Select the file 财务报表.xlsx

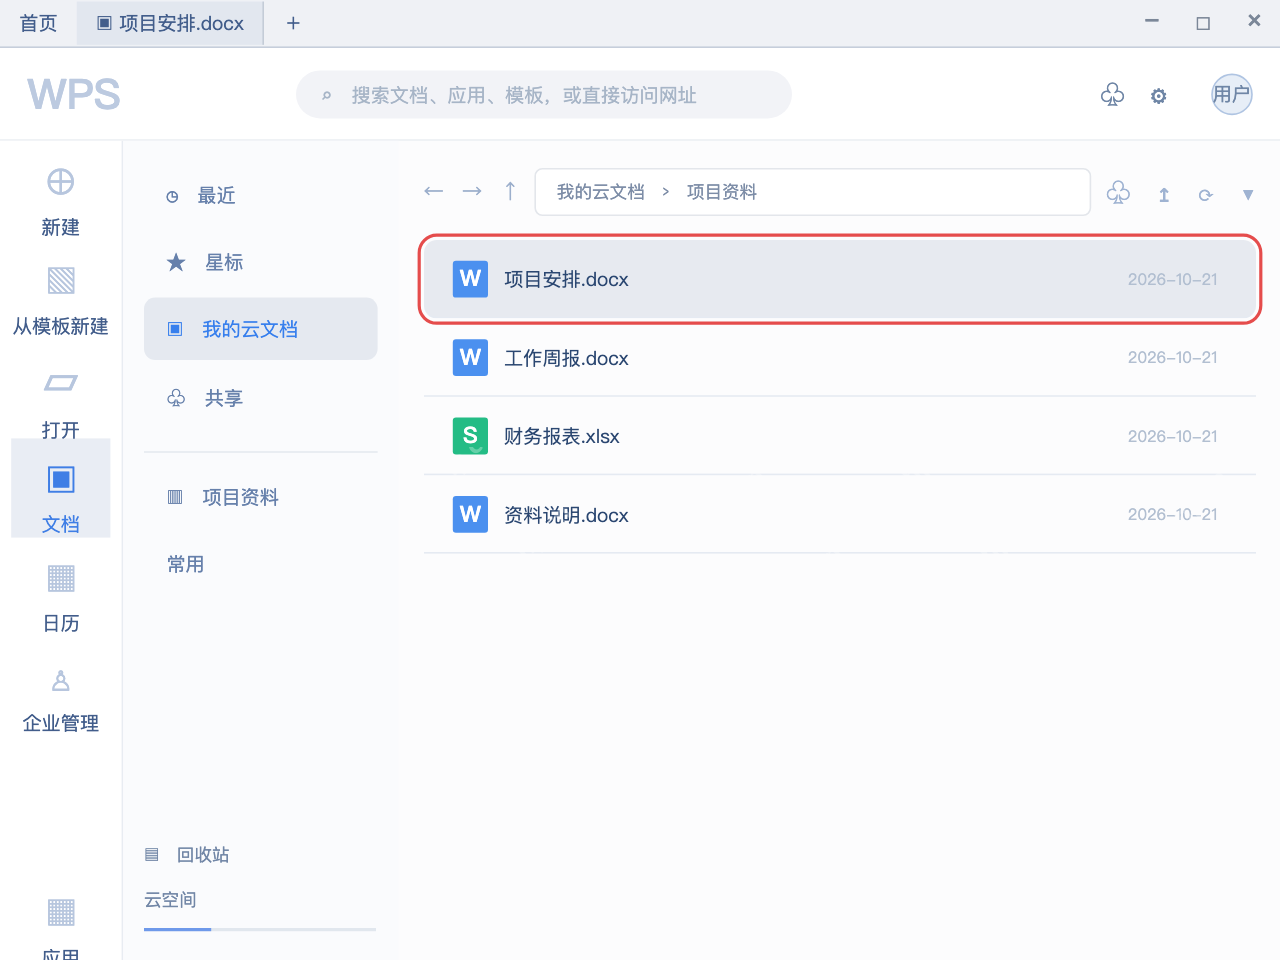pyautogui.click(x=840, y=436)
